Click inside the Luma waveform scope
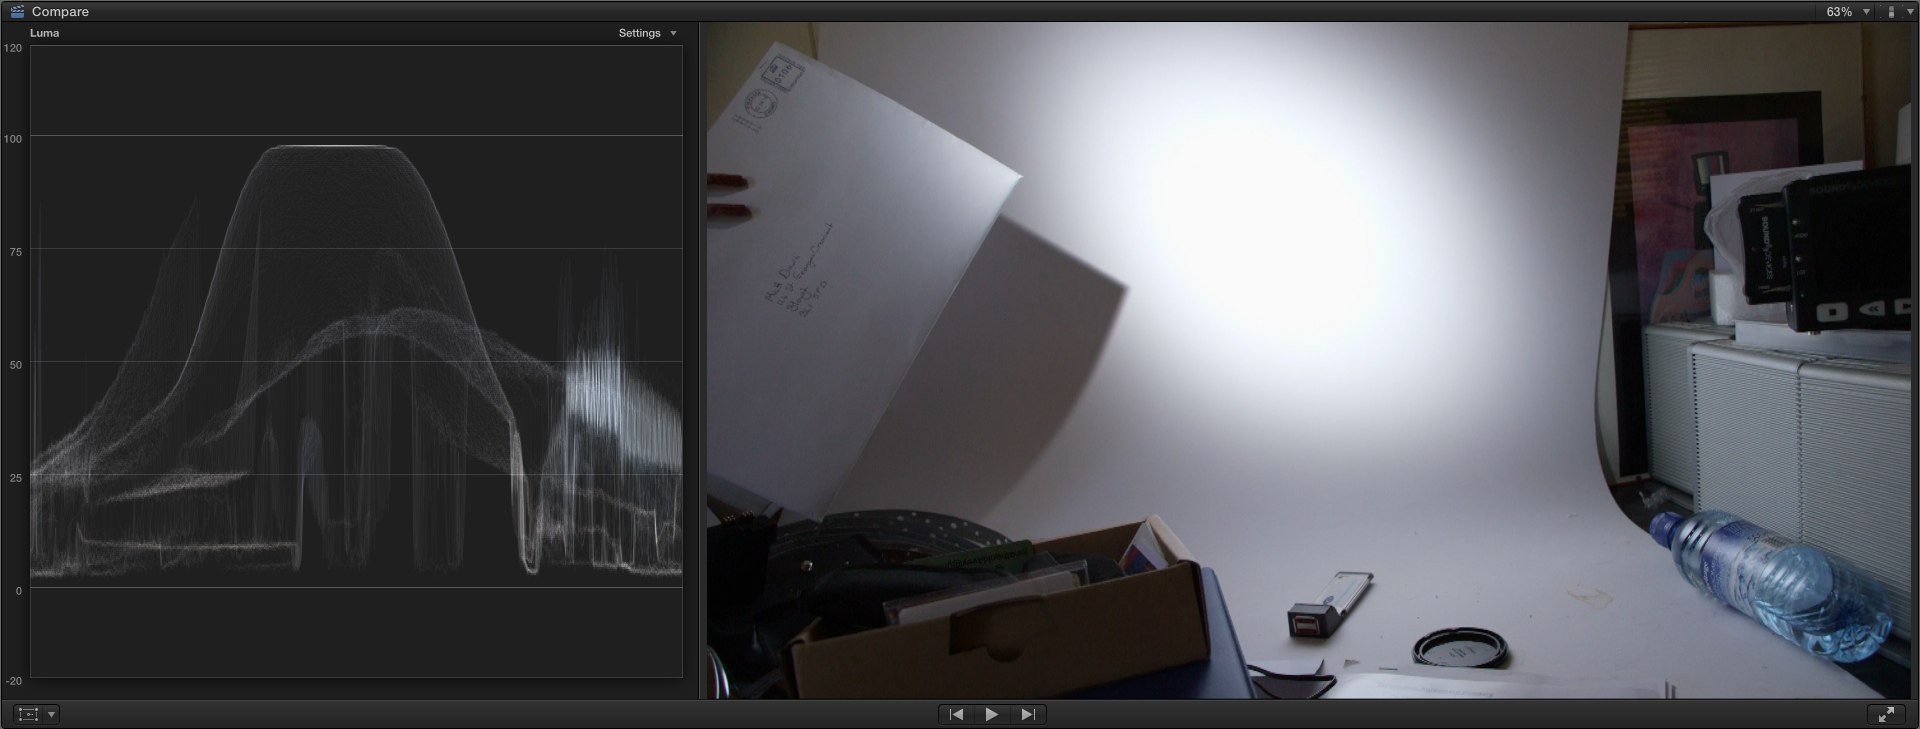Screen dimensions: 1920x729 click(356, 361)
